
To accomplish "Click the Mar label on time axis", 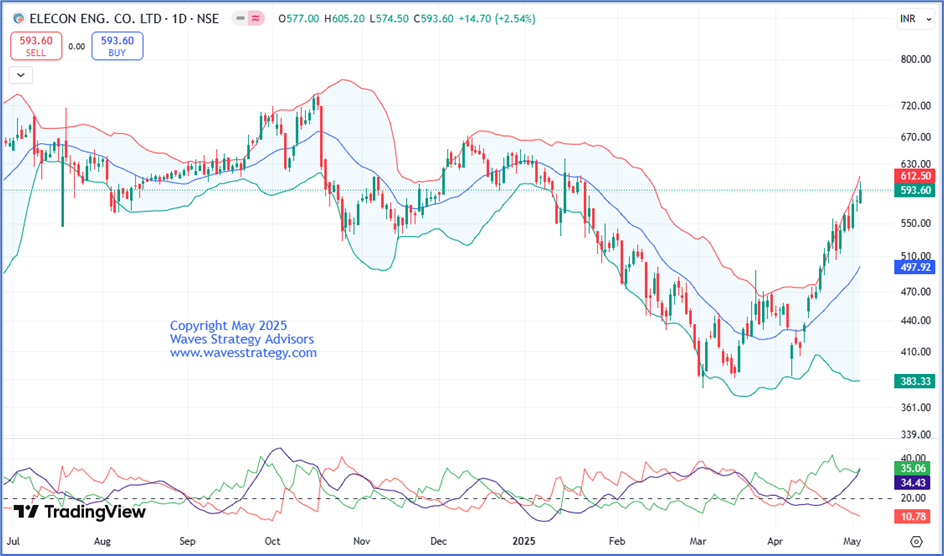I will (698, 541).
